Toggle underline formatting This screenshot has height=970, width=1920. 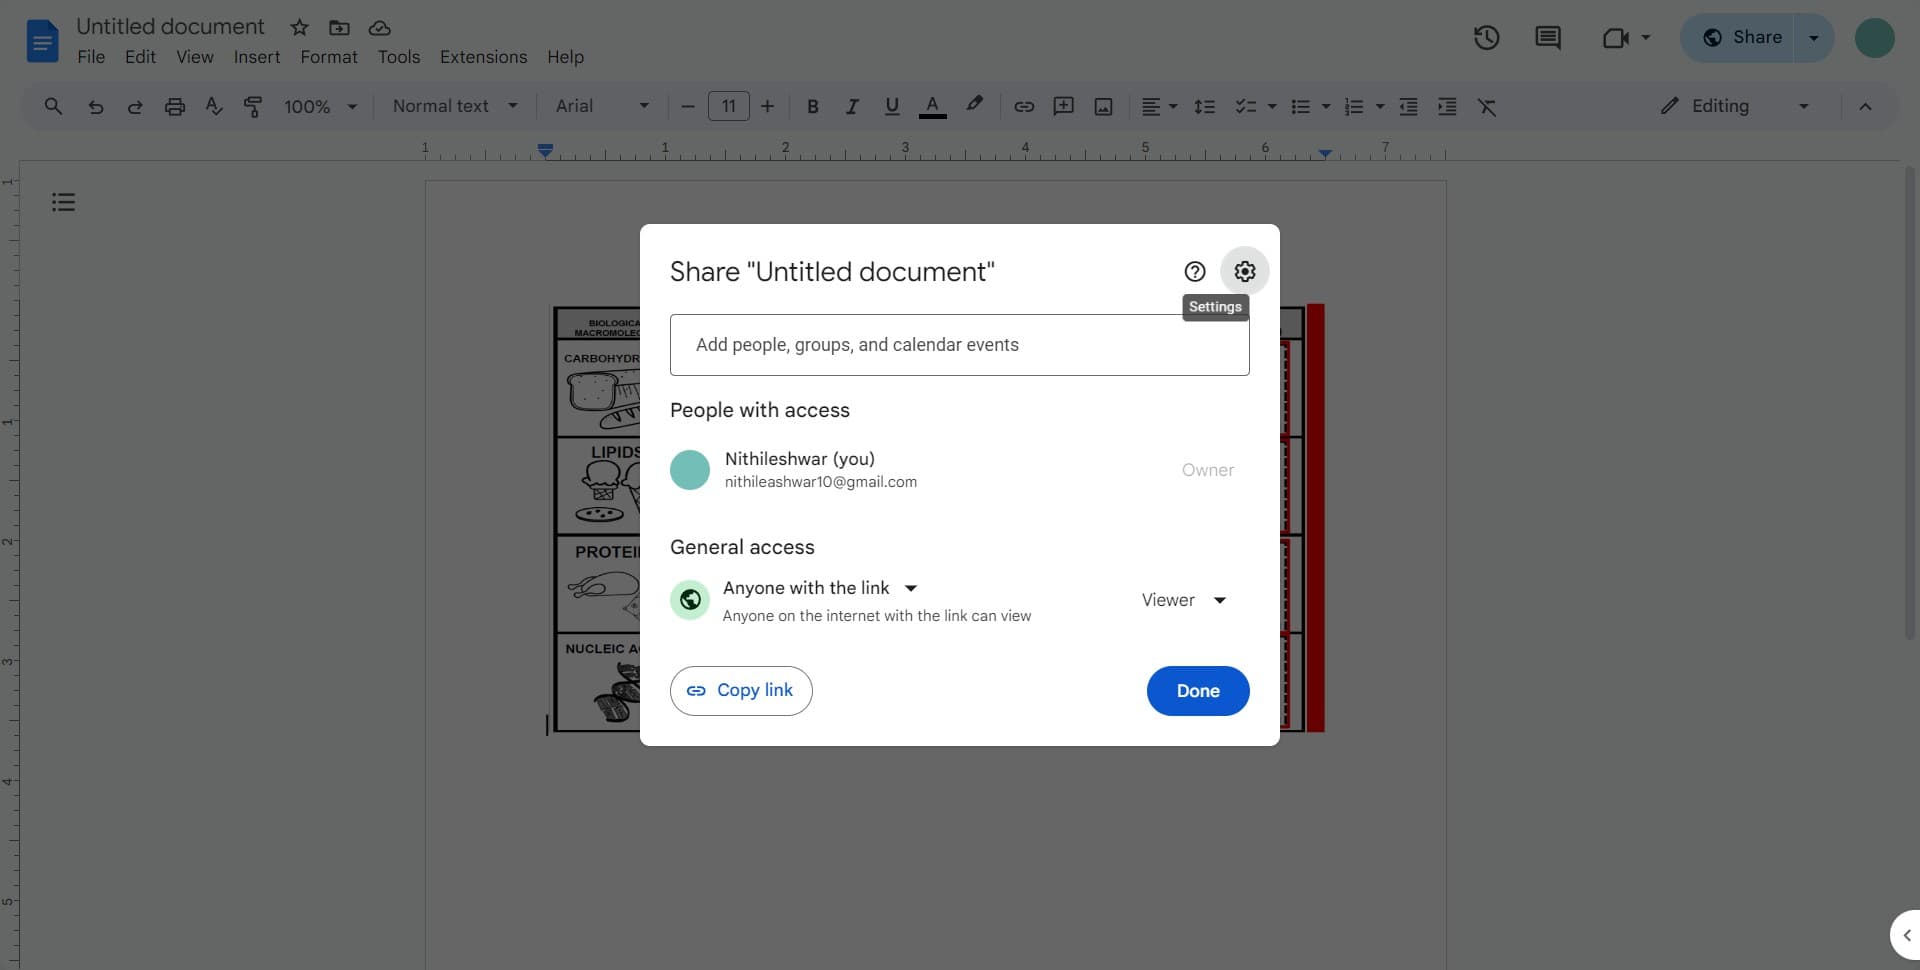tap(891, 106)
